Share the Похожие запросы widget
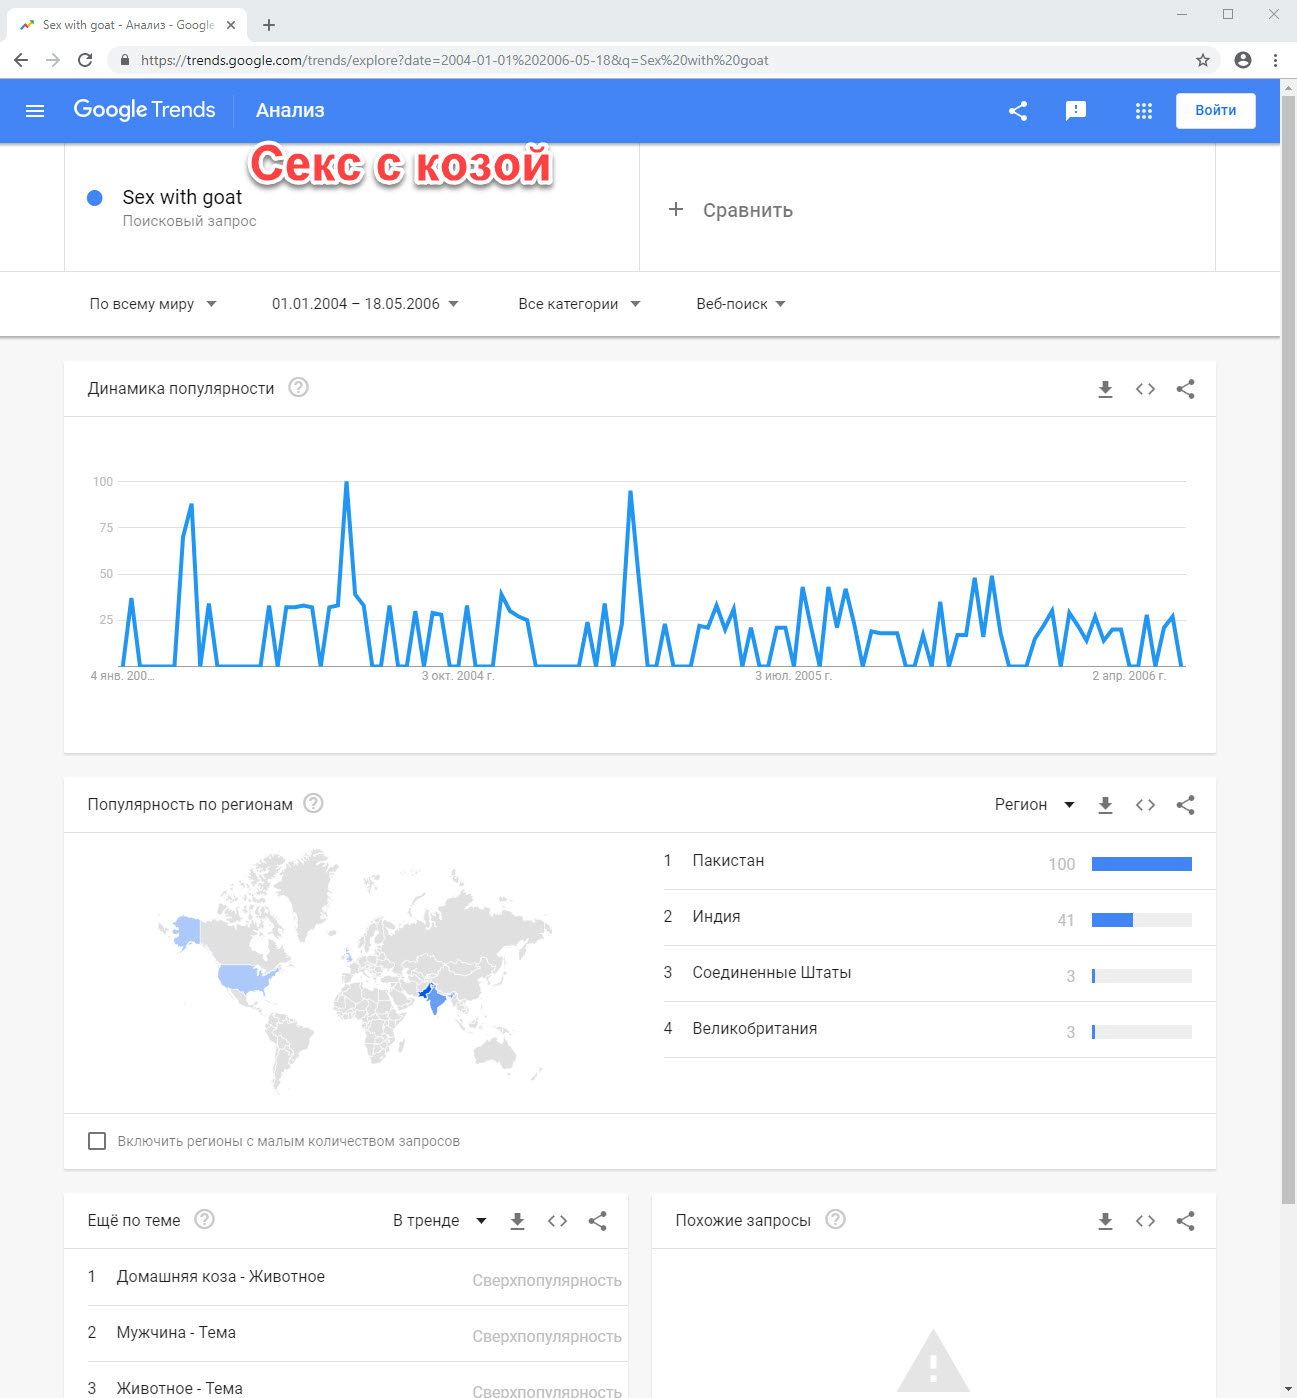This screenshot has height=1398, width=1297. coord(1185,1221)
